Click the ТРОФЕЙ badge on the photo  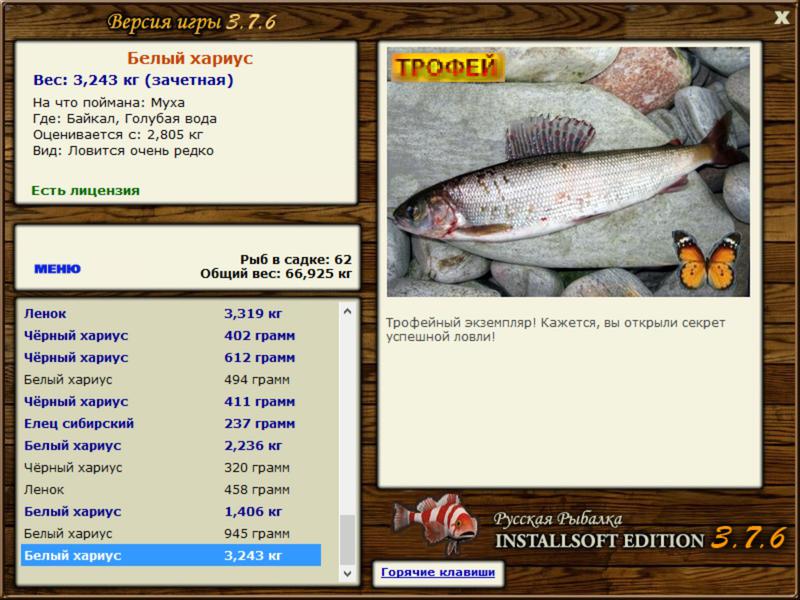447,67
